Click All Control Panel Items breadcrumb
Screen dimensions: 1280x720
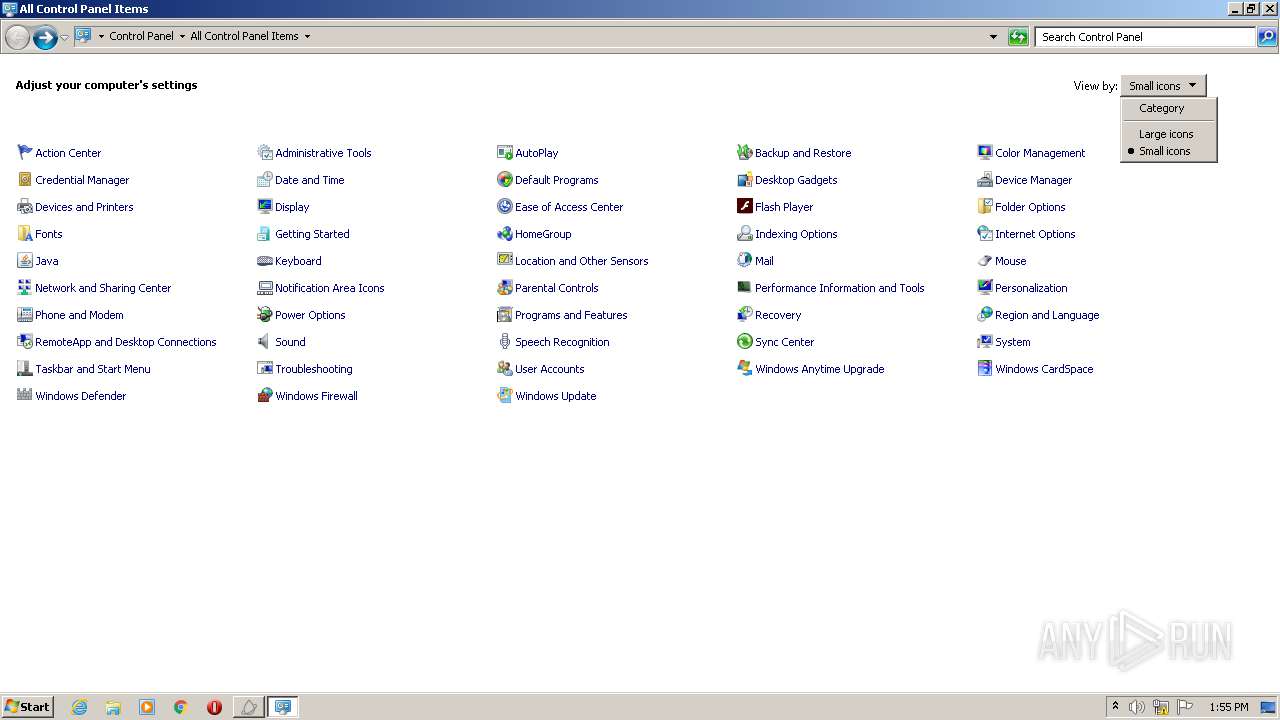click(x=244, y=36)
